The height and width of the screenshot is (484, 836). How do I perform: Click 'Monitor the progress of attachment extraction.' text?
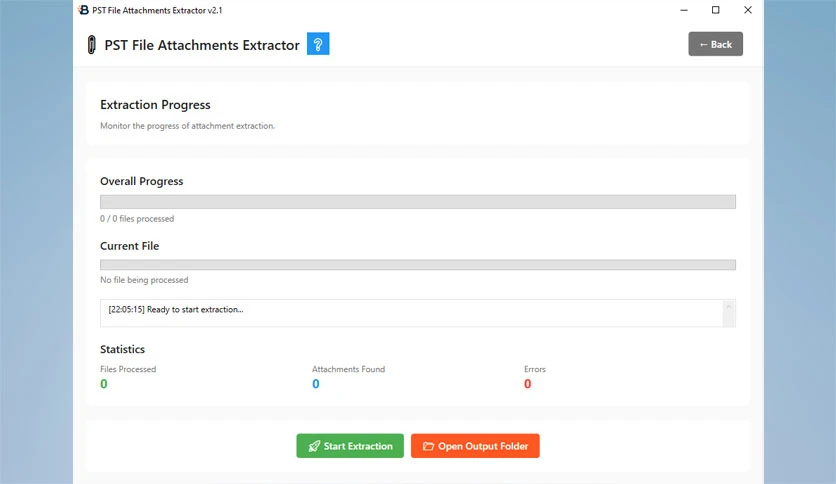tap(188, 126)
